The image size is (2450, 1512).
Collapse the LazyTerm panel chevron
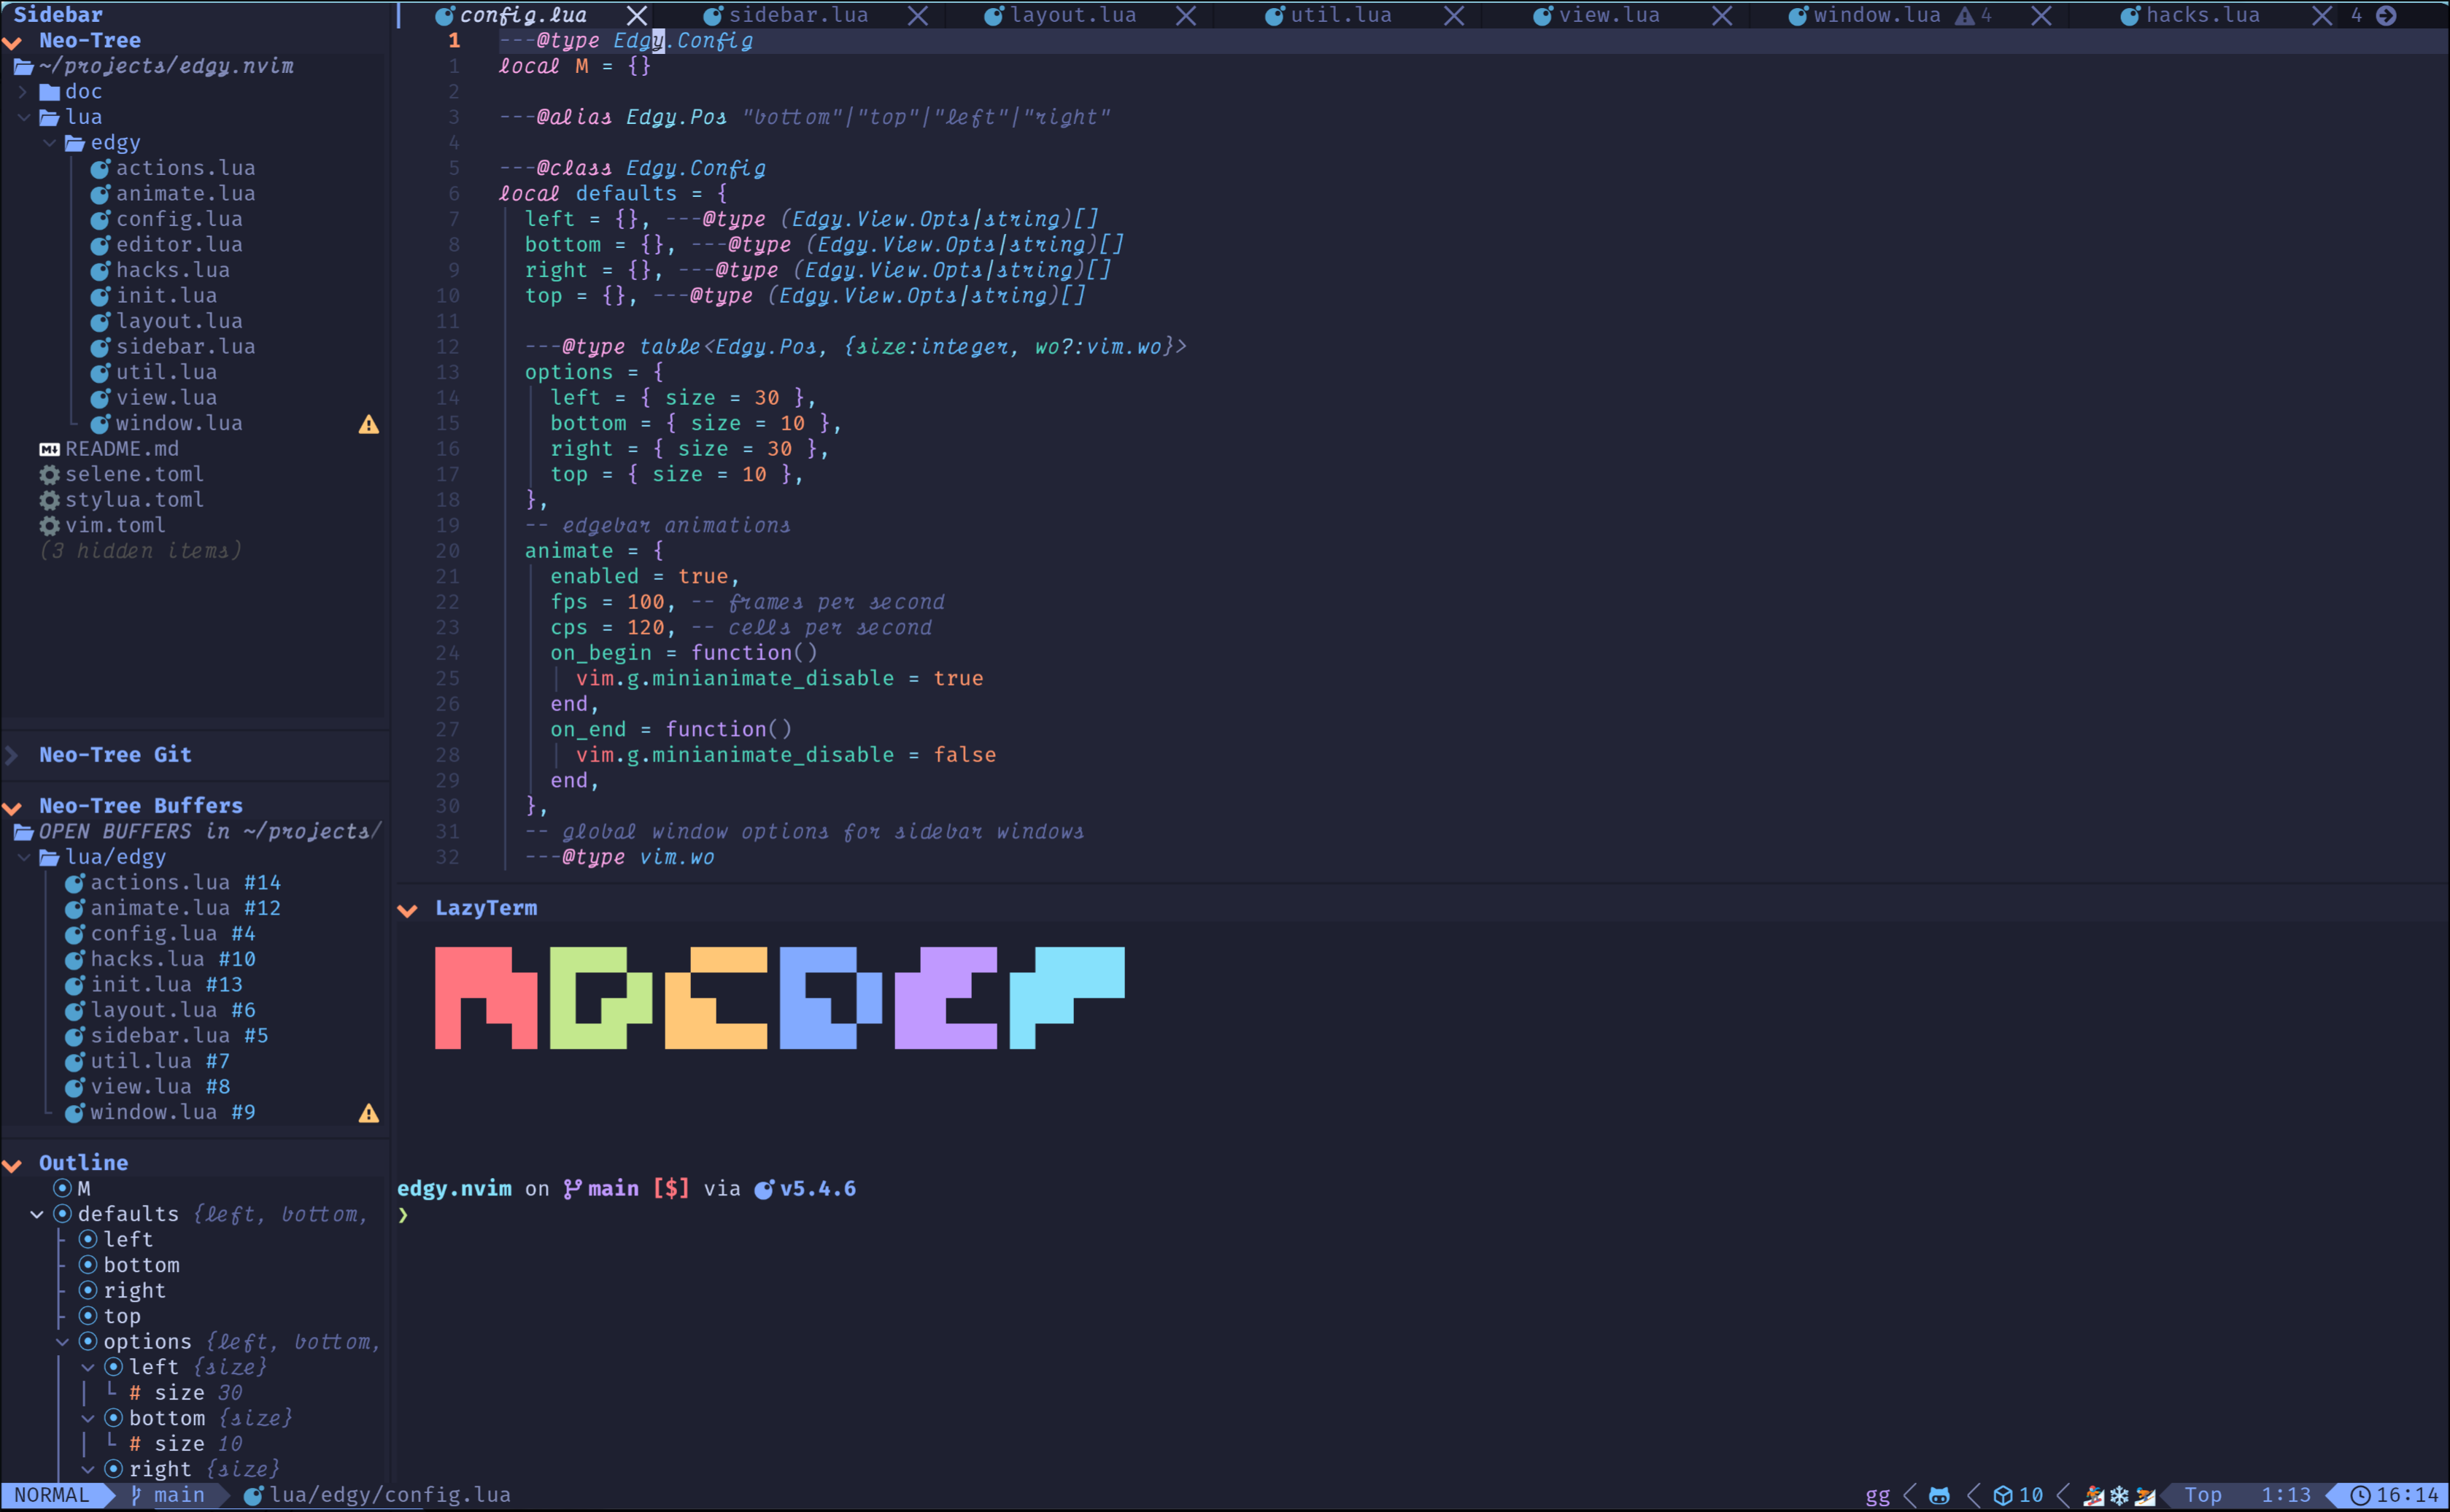coord(407,909)
